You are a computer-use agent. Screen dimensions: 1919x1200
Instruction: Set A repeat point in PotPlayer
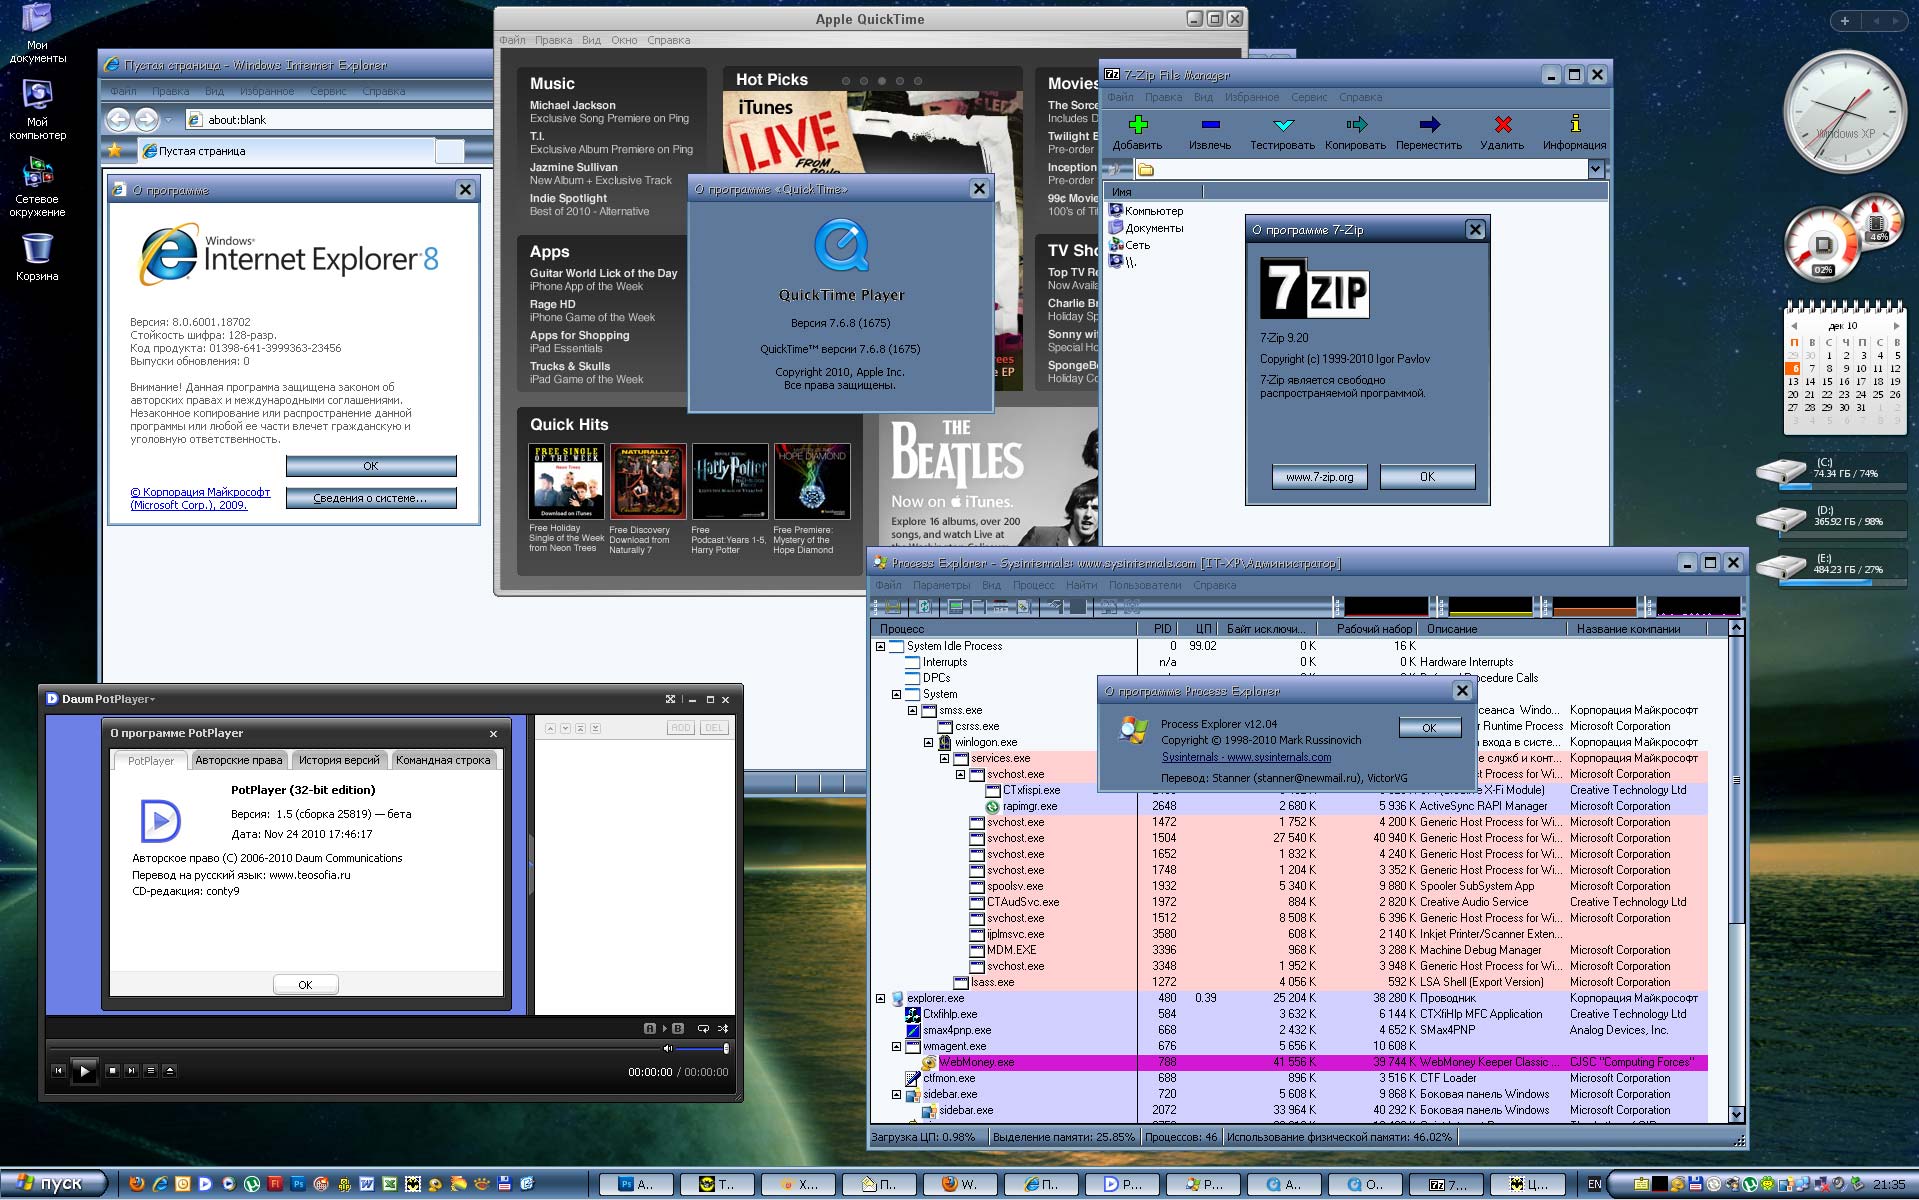pos(650,1028)
